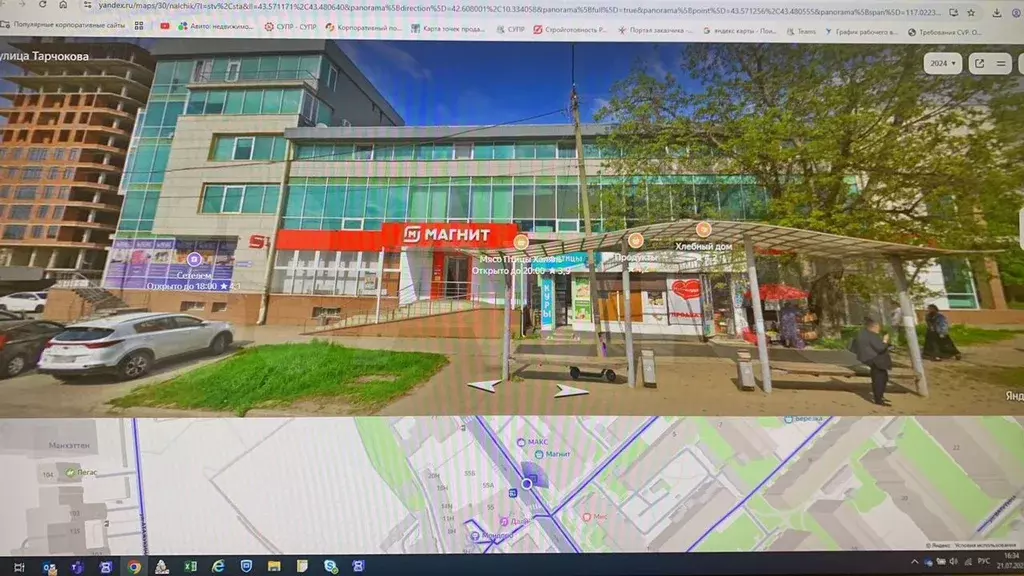Viewport: 1024px width, 576px height.
Task: Click the 'Манхэттен' label on the map
Action: pos(69,445)
